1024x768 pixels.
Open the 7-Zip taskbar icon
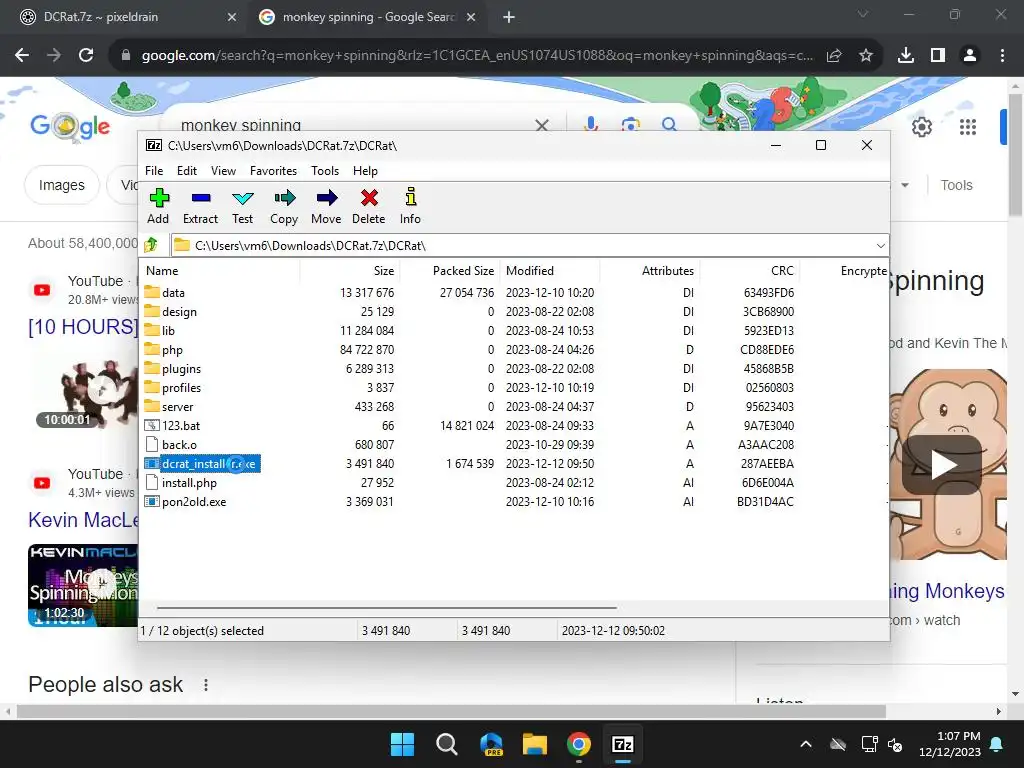(622, 744)
